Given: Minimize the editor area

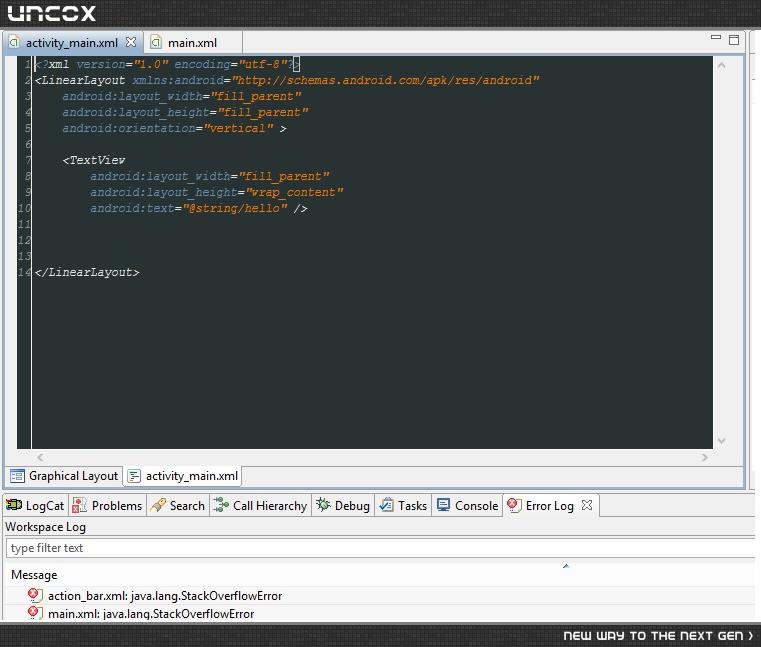Looking at the screenshot, I should coord(715,37).
